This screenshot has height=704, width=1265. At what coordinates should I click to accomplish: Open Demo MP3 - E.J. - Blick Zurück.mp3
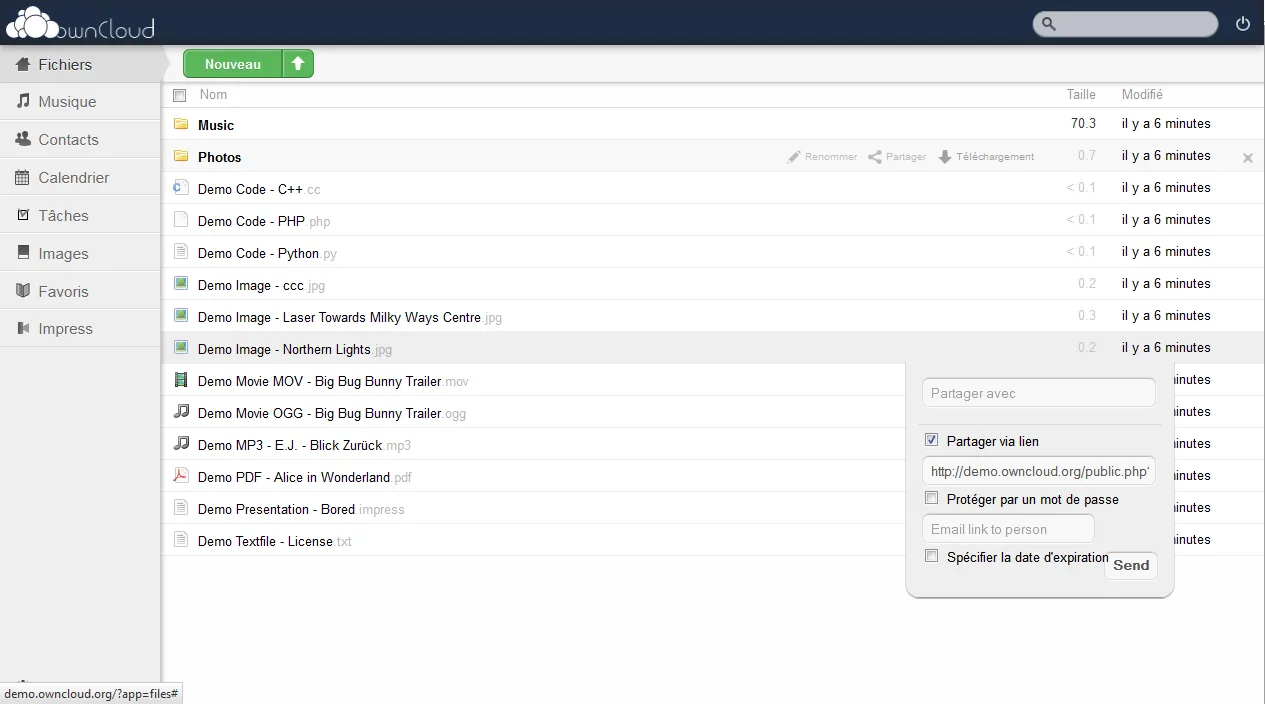(x=304, y=445)
